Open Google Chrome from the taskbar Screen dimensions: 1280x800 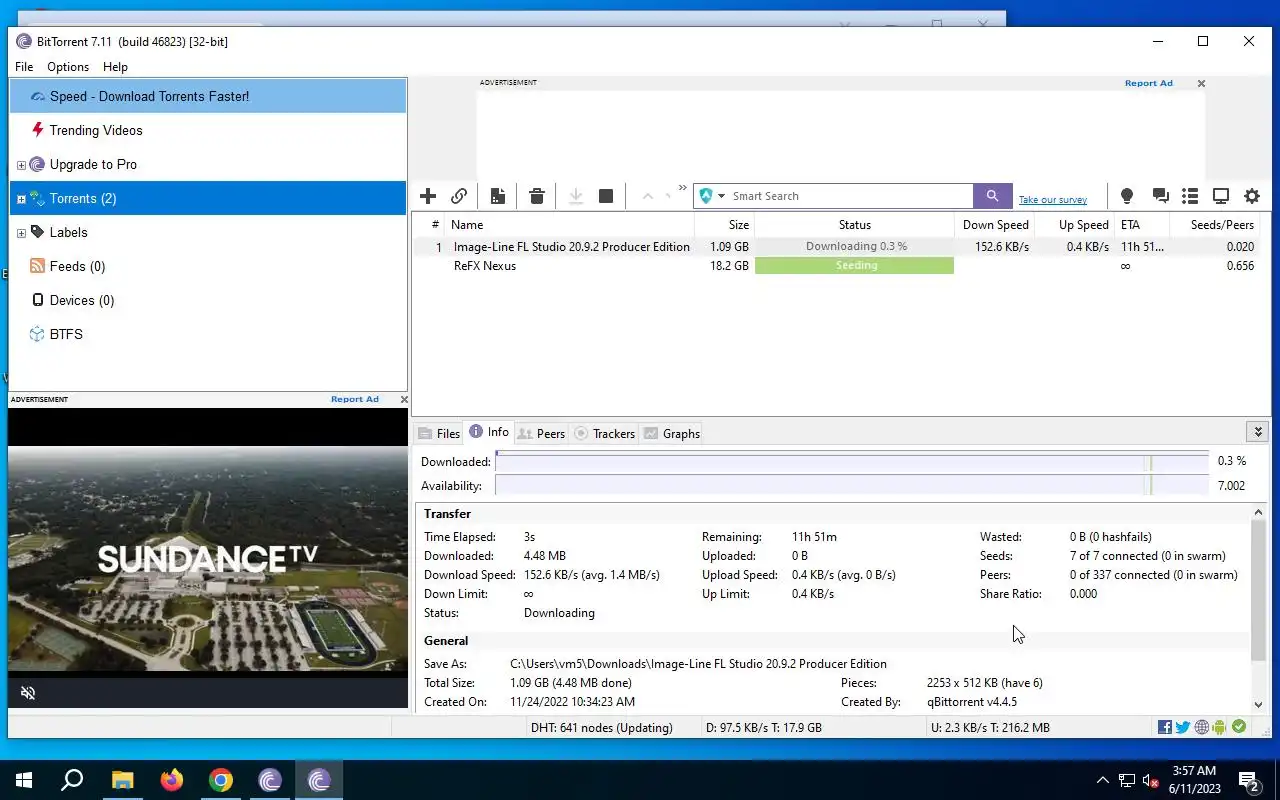221,780
